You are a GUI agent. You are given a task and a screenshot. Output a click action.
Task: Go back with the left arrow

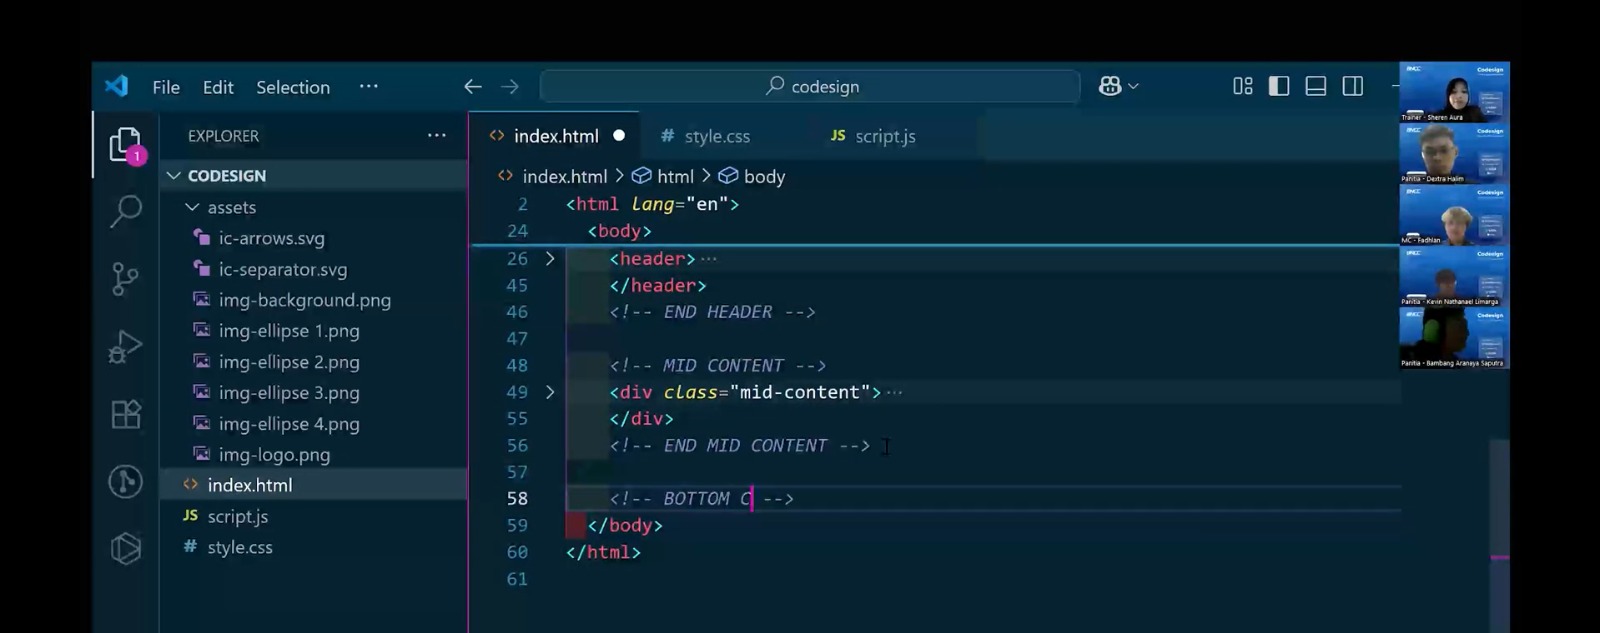473,87
